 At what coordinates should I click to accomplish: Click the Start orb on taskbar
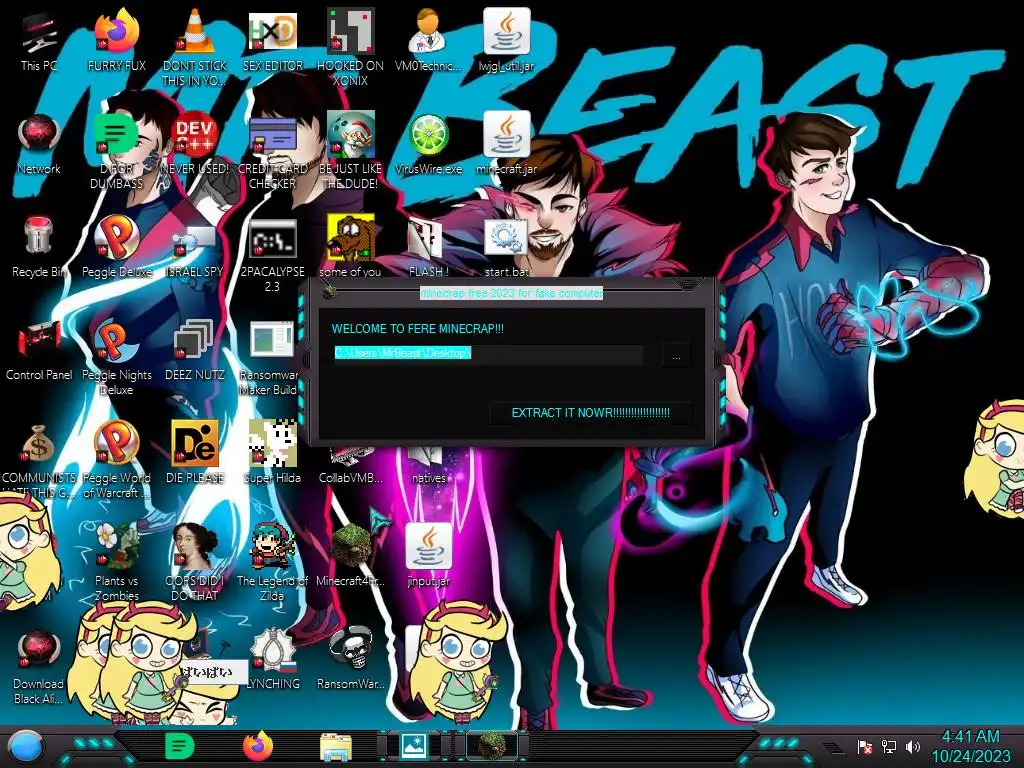tap(26, 747)
